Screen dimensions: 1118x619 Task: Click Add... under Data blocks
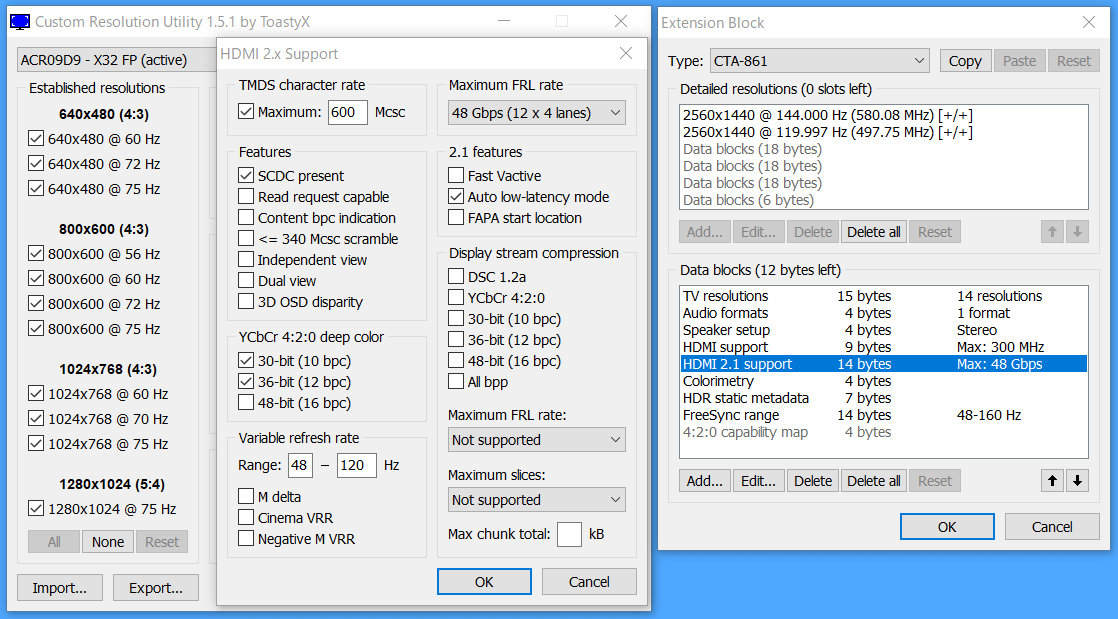click(x=704, y=481)
